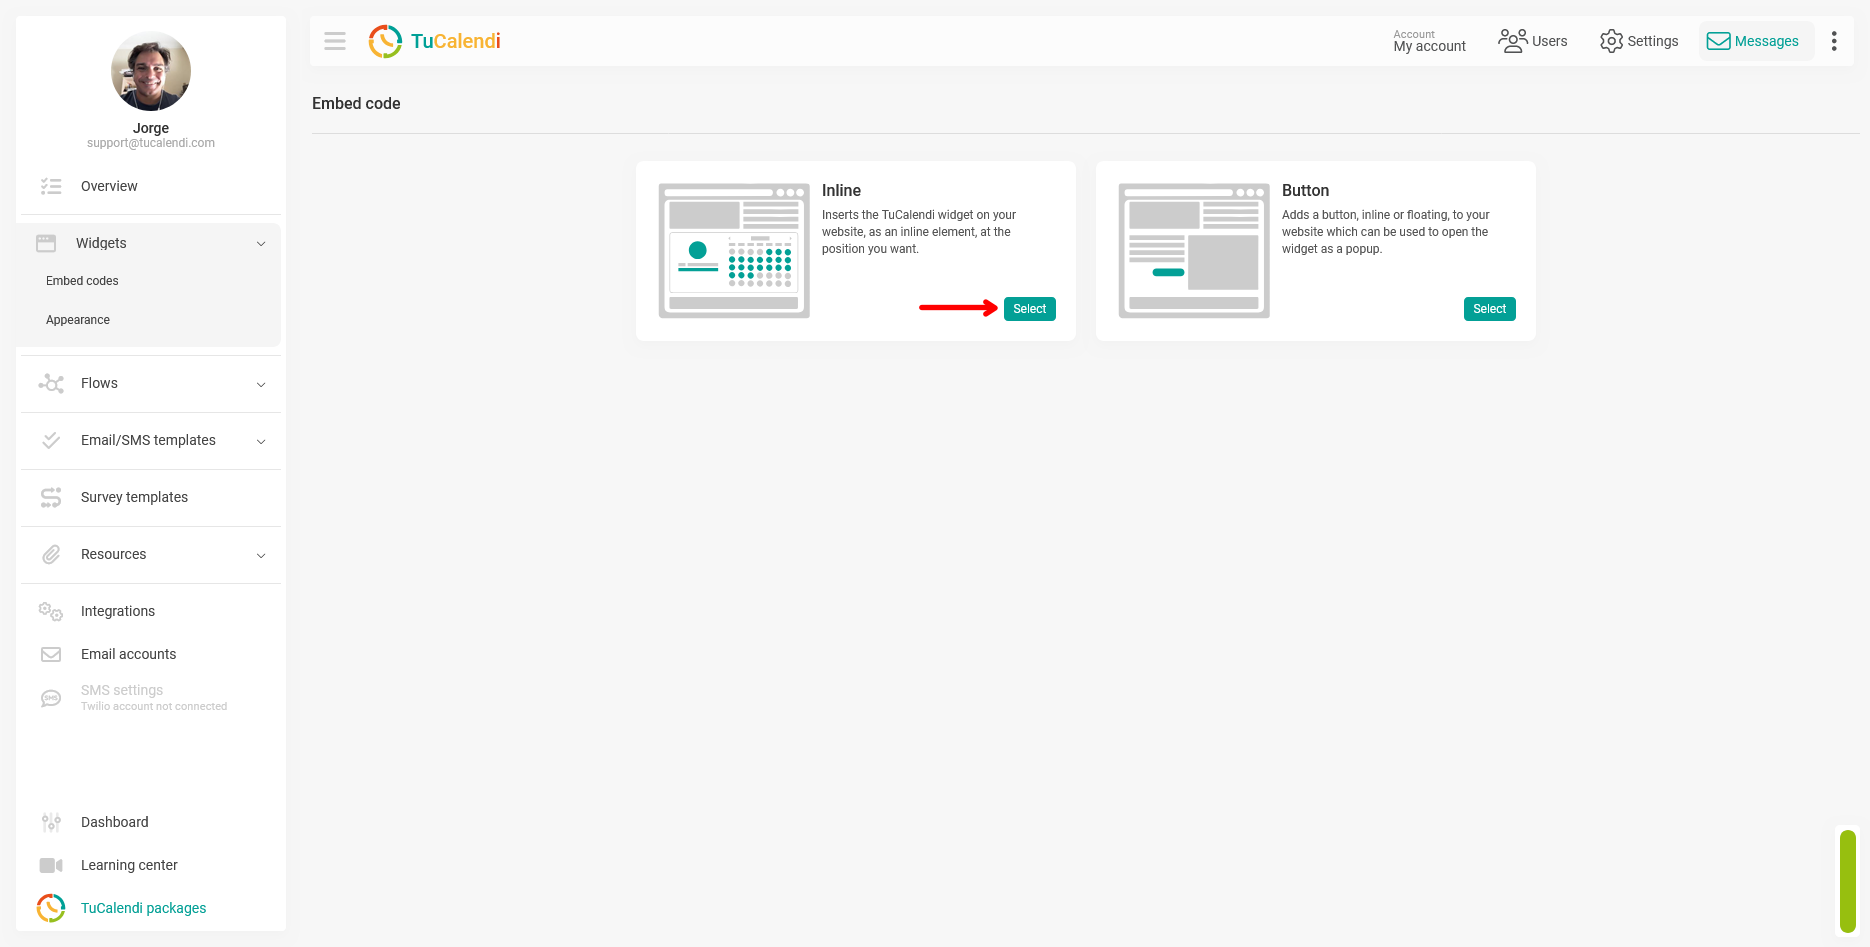Click SMS settings menu label

(x=122, y=690)
